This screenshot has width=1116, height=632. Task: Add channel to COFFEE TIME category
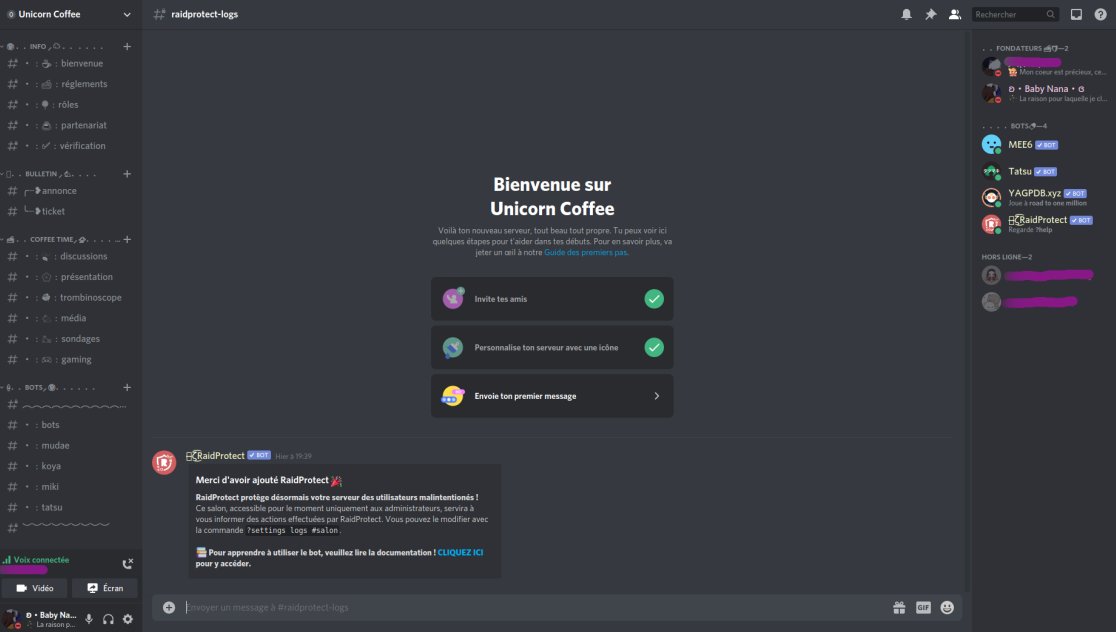[x=127, y=239]
